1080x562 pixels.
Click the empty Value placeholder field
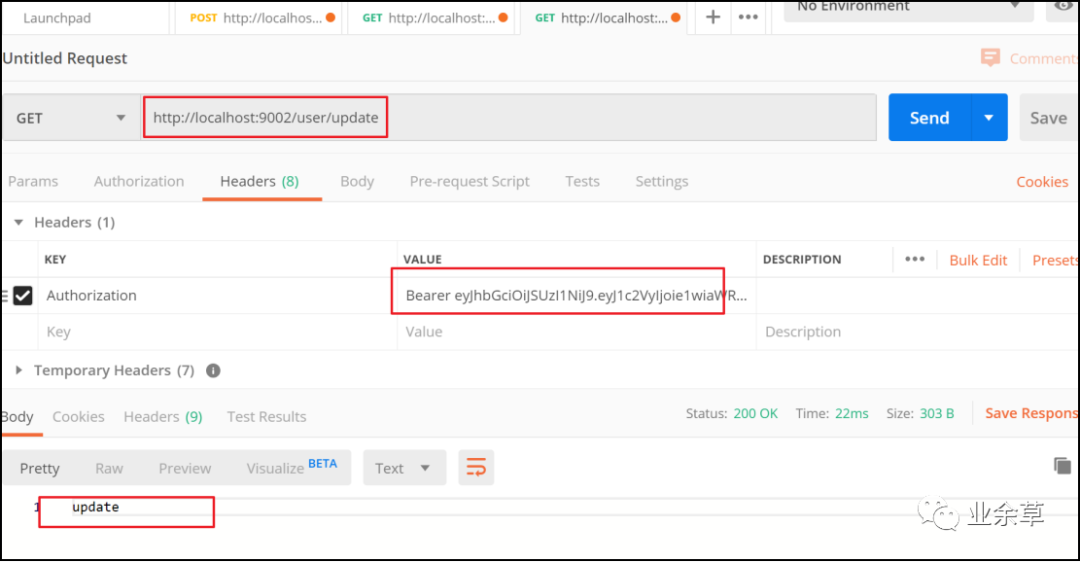[x=576, y=332]
